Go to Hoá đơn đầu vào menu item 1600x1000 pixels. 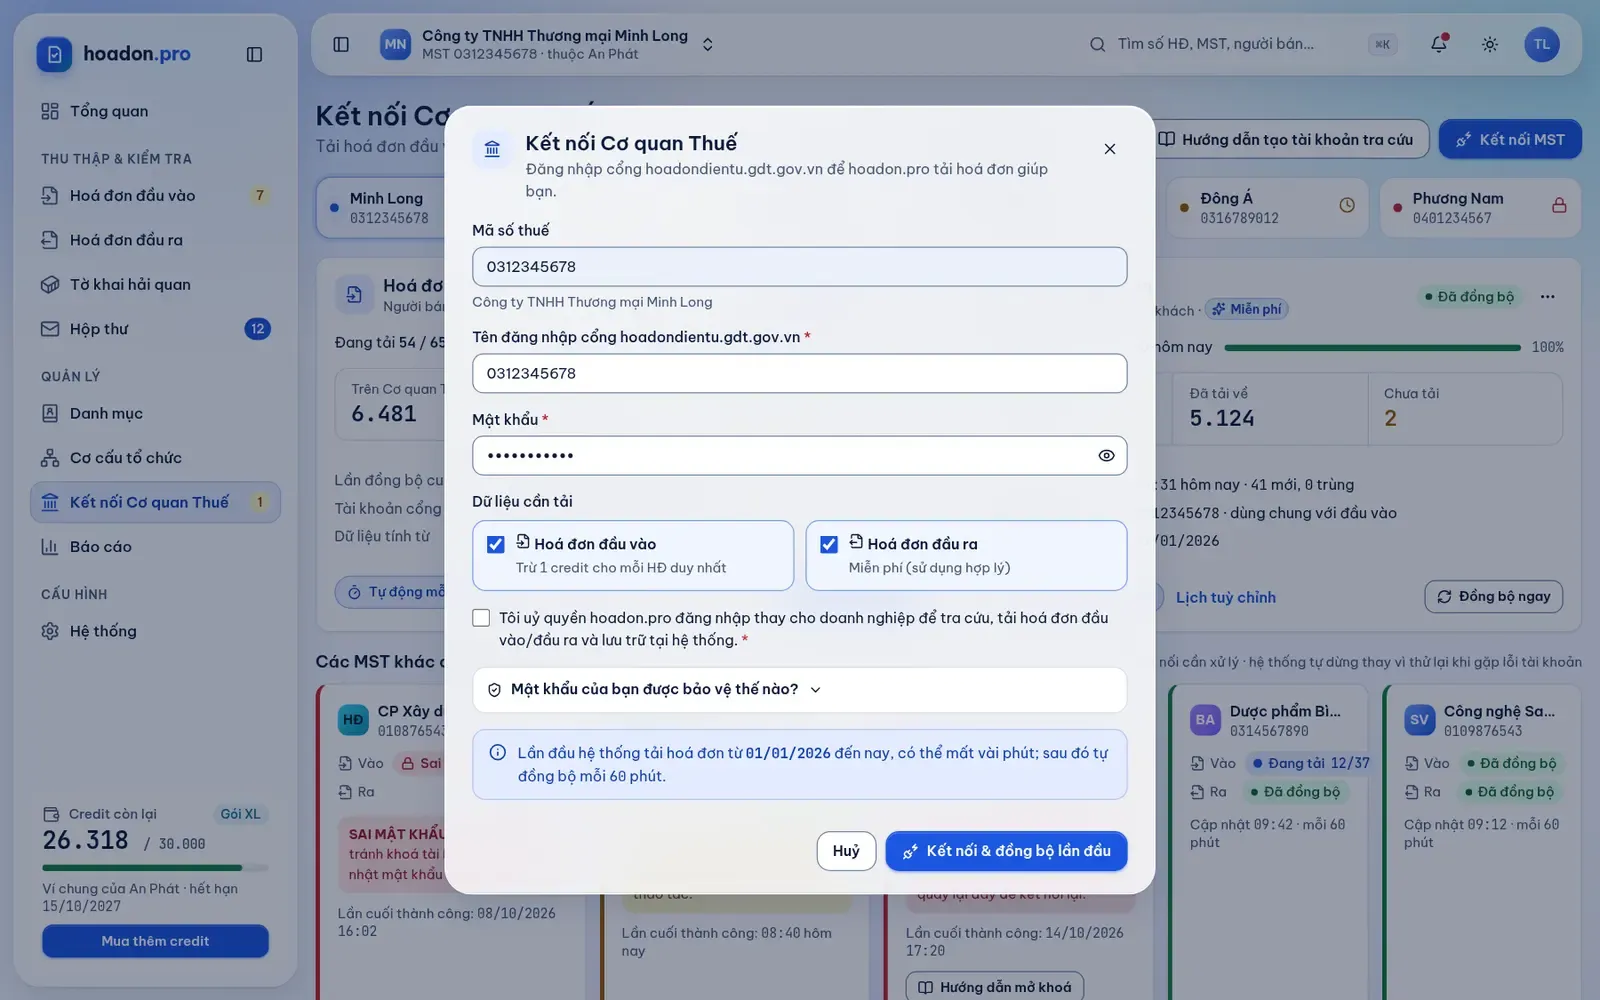tap(155, 195)
